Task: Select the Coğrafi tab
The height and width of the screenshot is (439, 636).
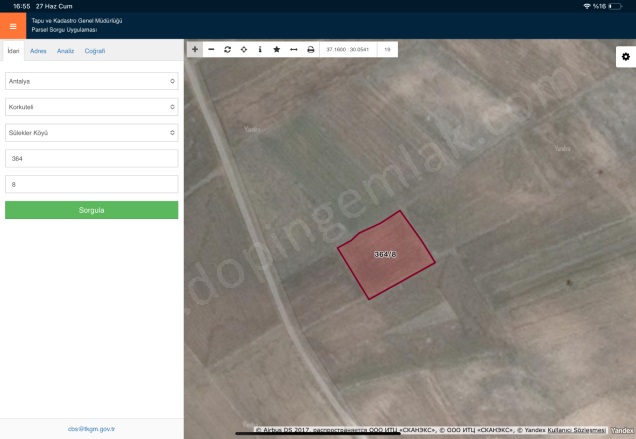Action: click(x=95, y=50)
